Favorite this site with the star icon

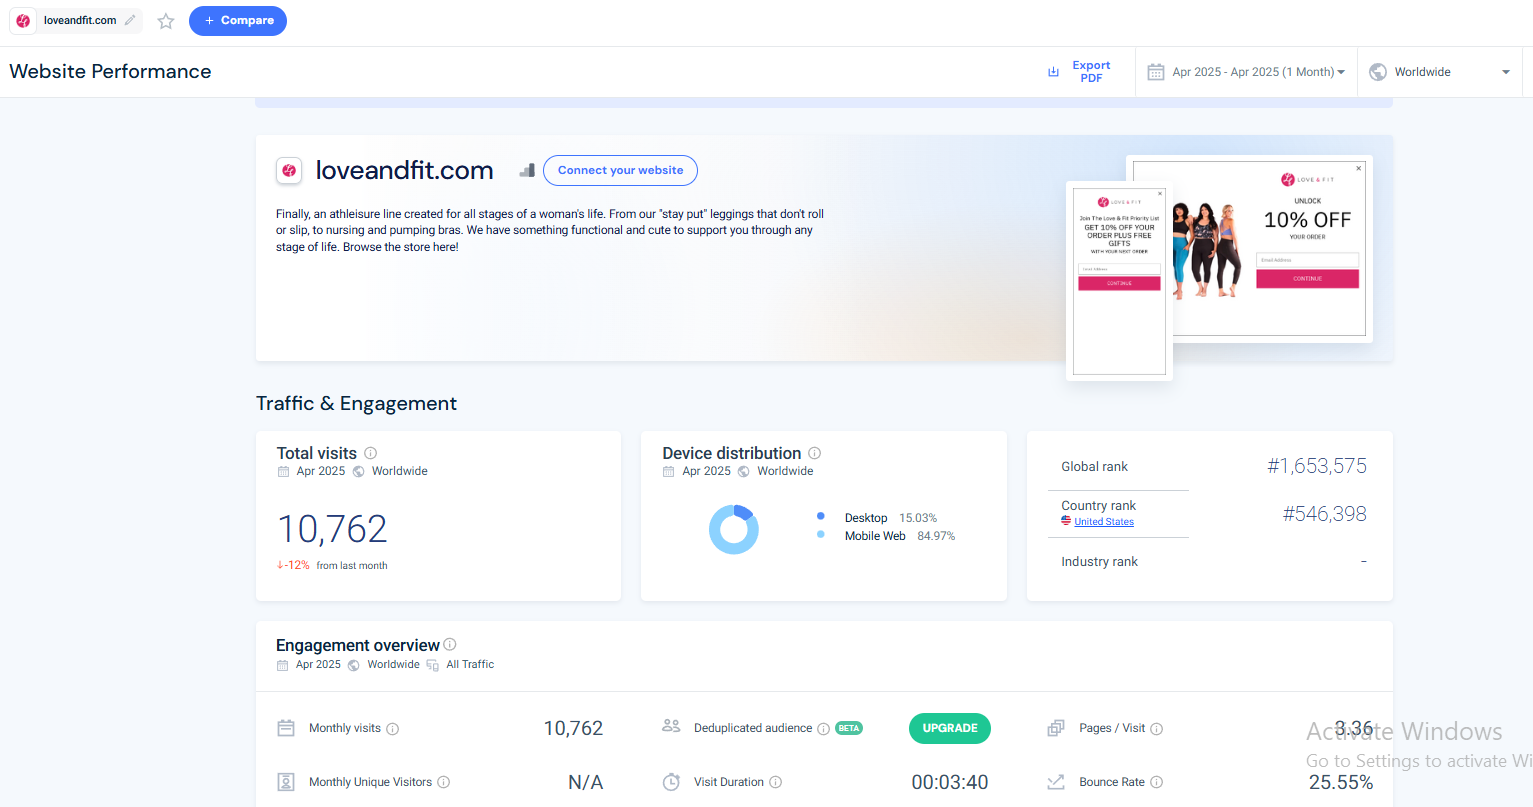click(x=166, y=21)
